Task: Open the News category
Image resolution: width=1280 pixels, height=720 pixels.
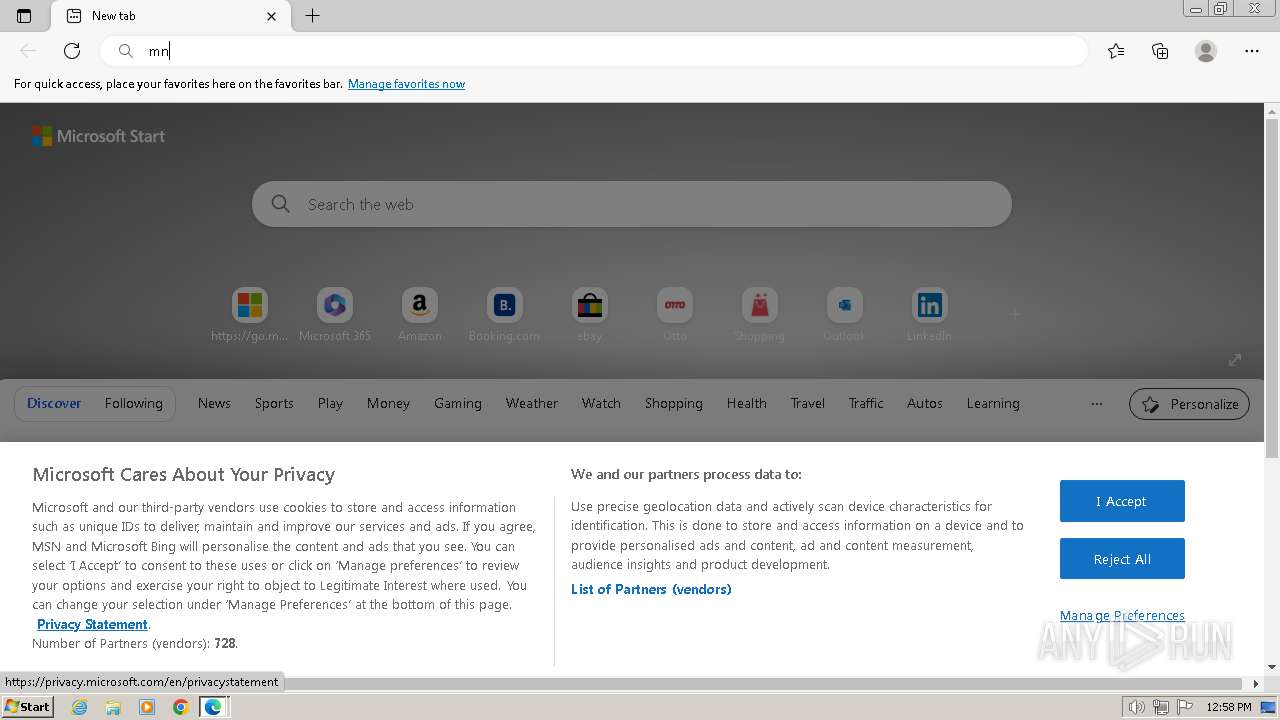Action: point(214,403)
